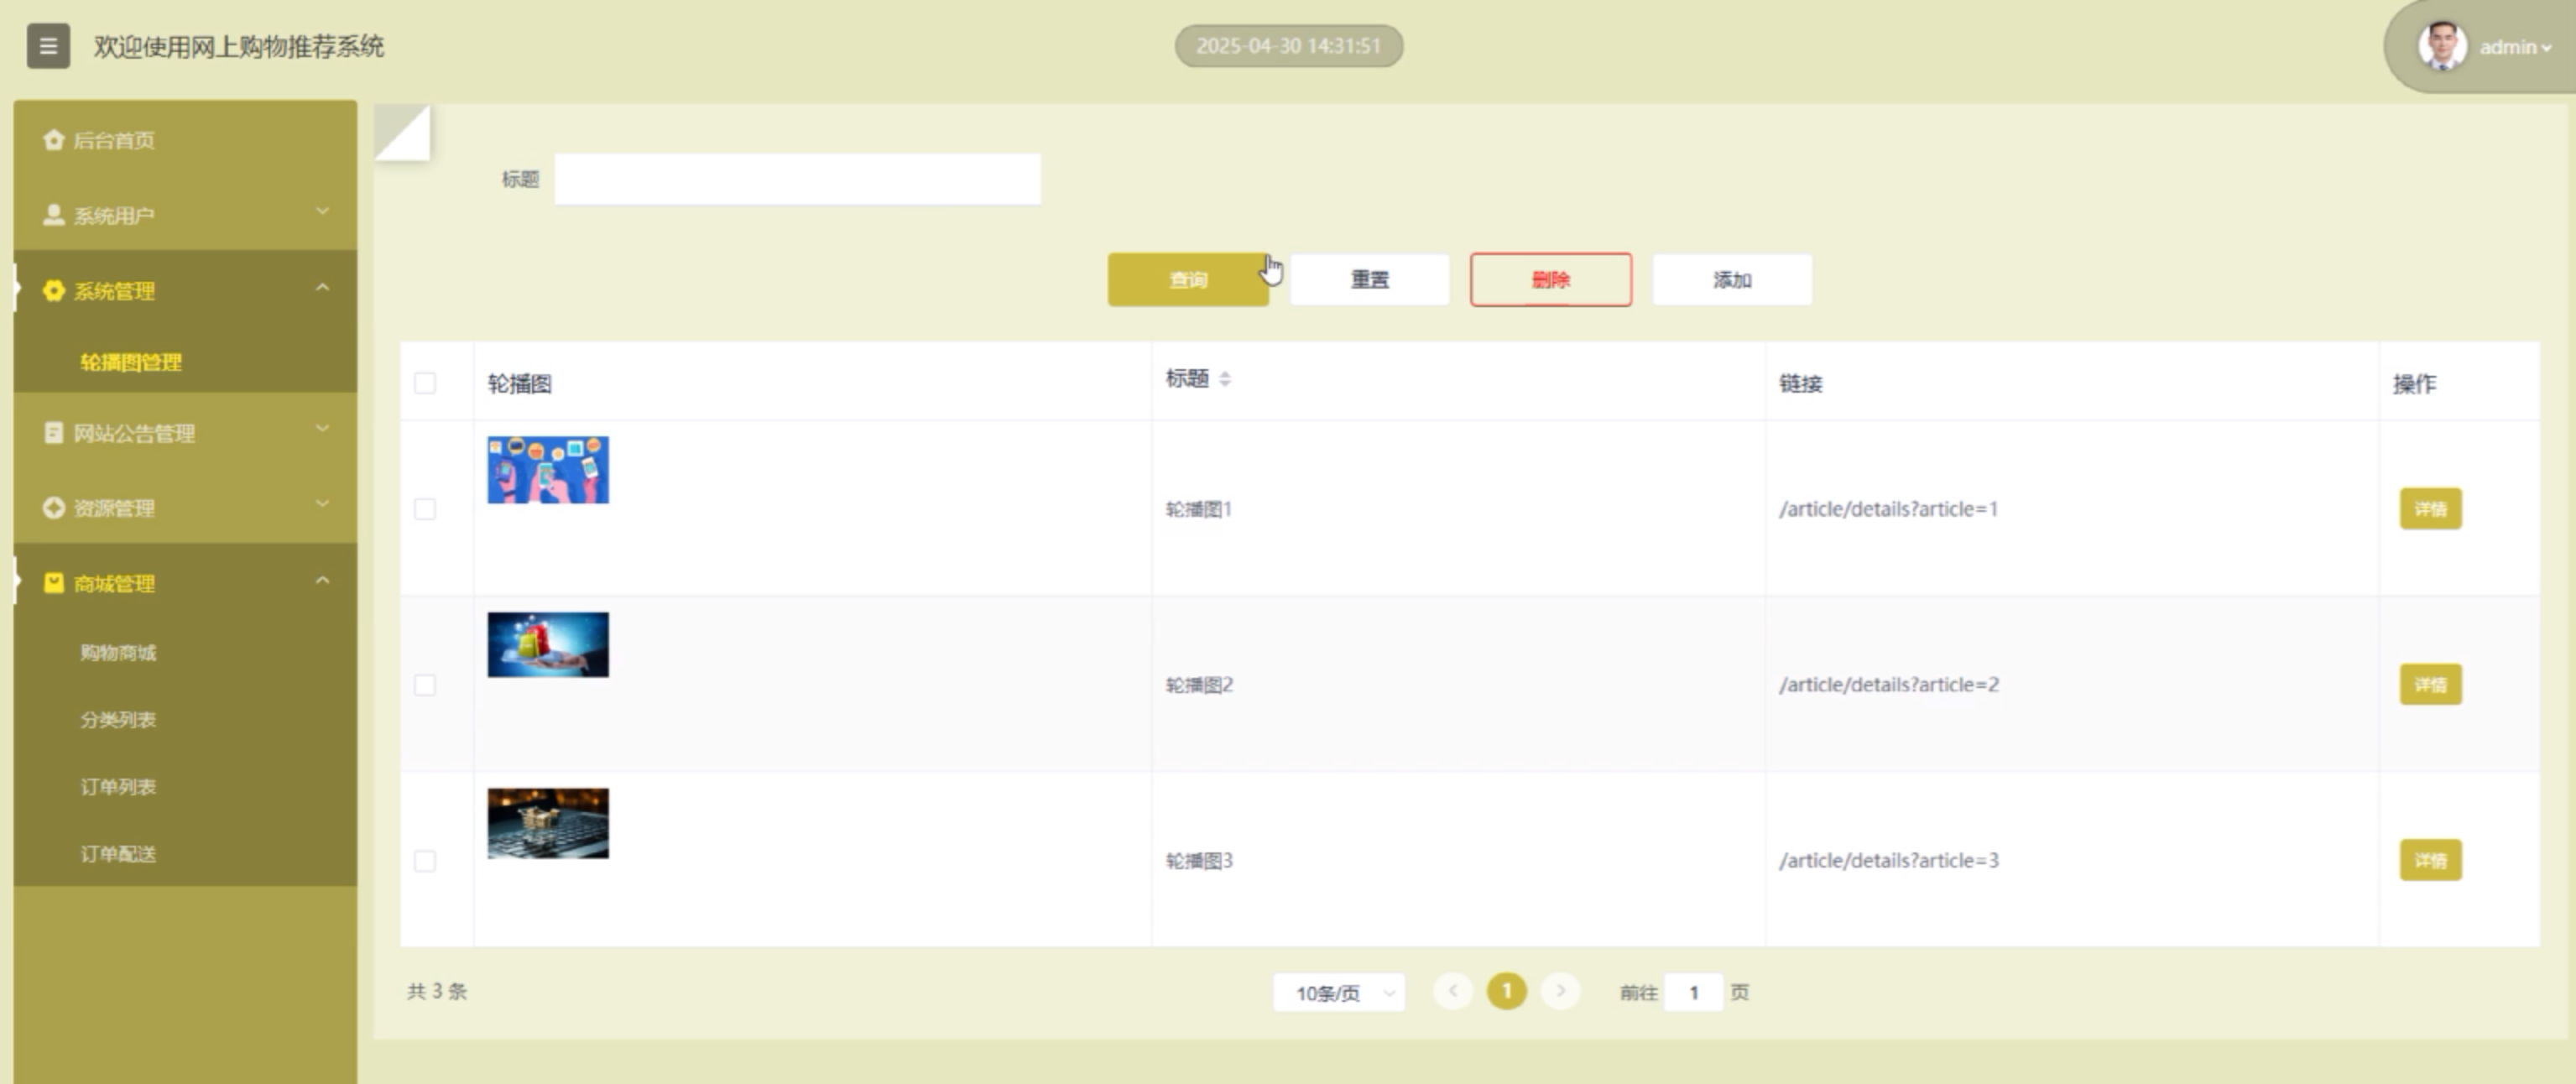This screenshot has width=2576, height=1084.
Task: Click the user icon beside 系统用户
Action: pos(54,215)
